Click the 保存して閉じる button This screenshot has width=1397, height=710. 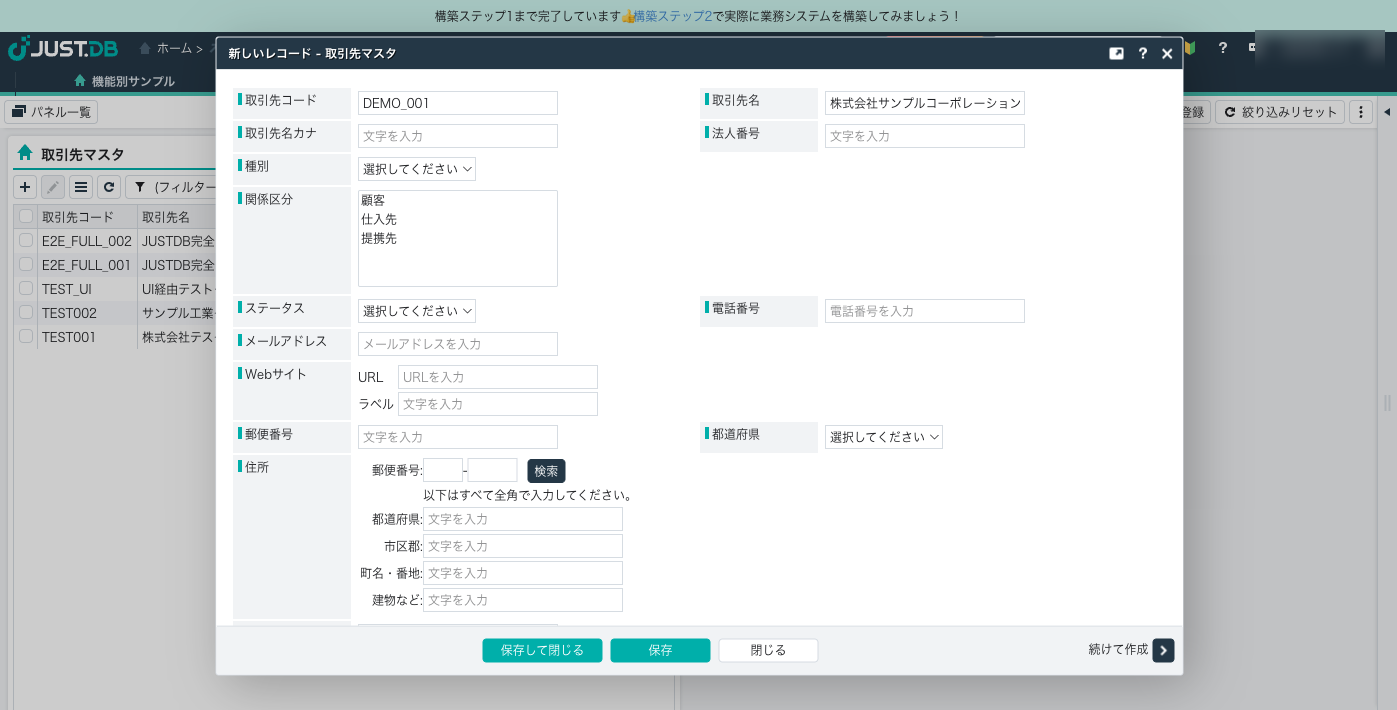coord(542,650)
